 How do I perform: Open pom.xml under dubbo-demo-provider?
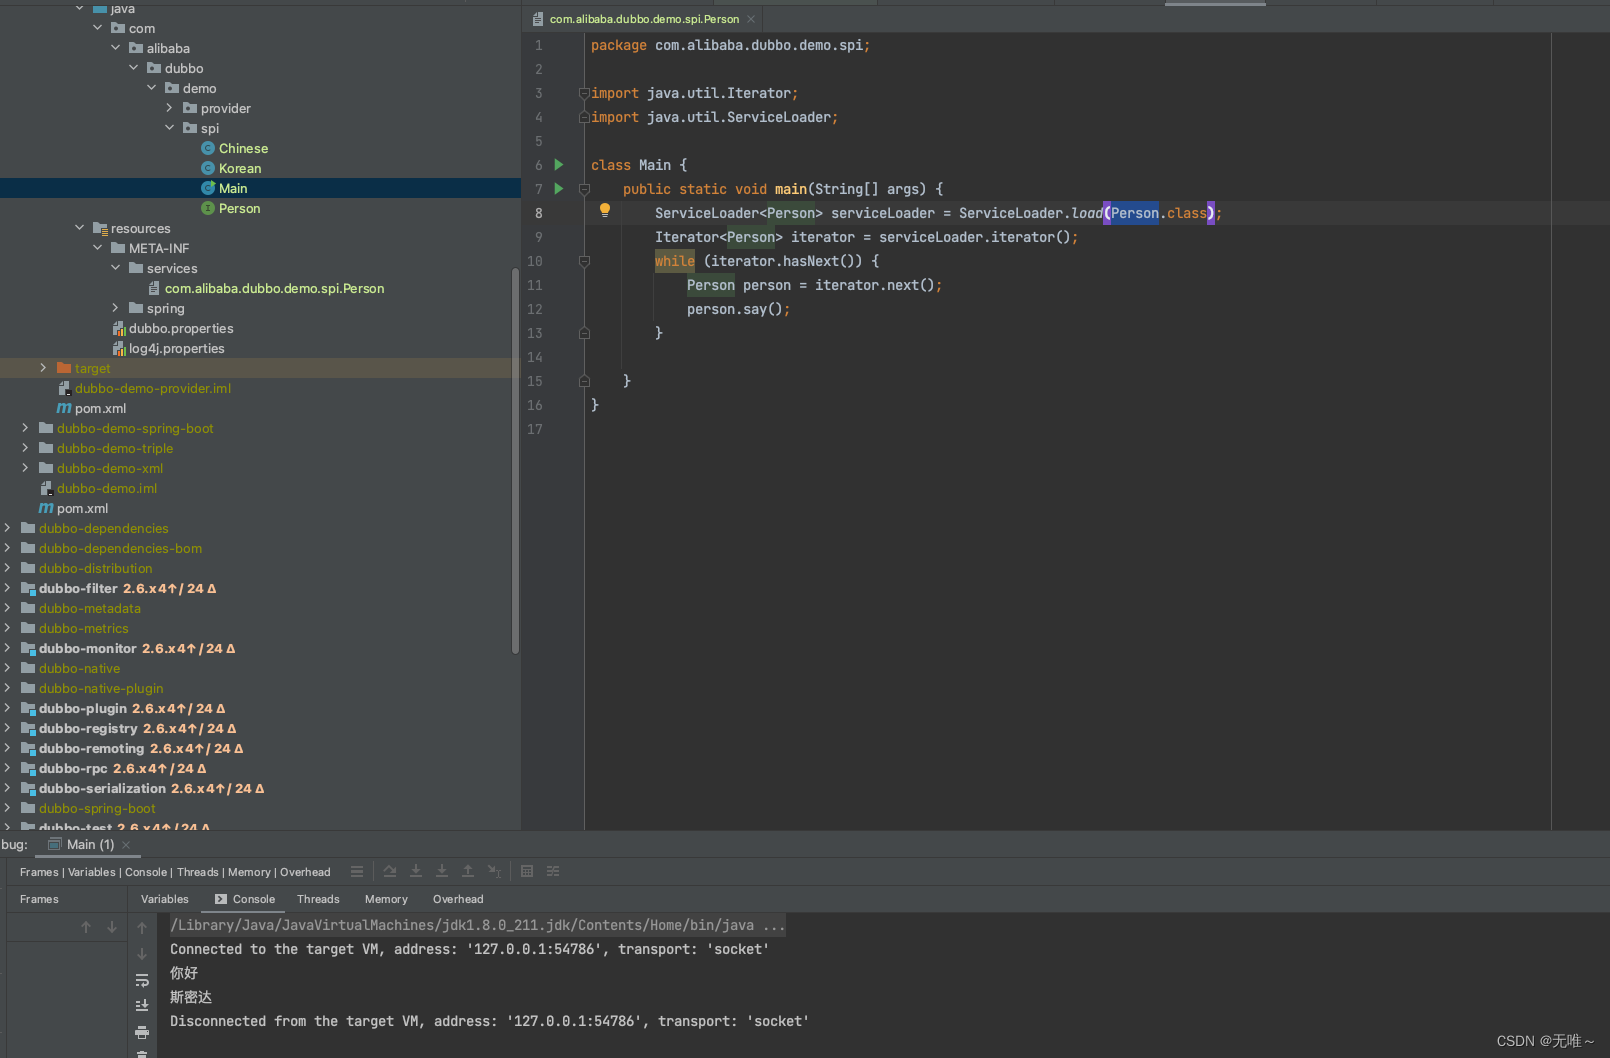(x=100, y=408)
